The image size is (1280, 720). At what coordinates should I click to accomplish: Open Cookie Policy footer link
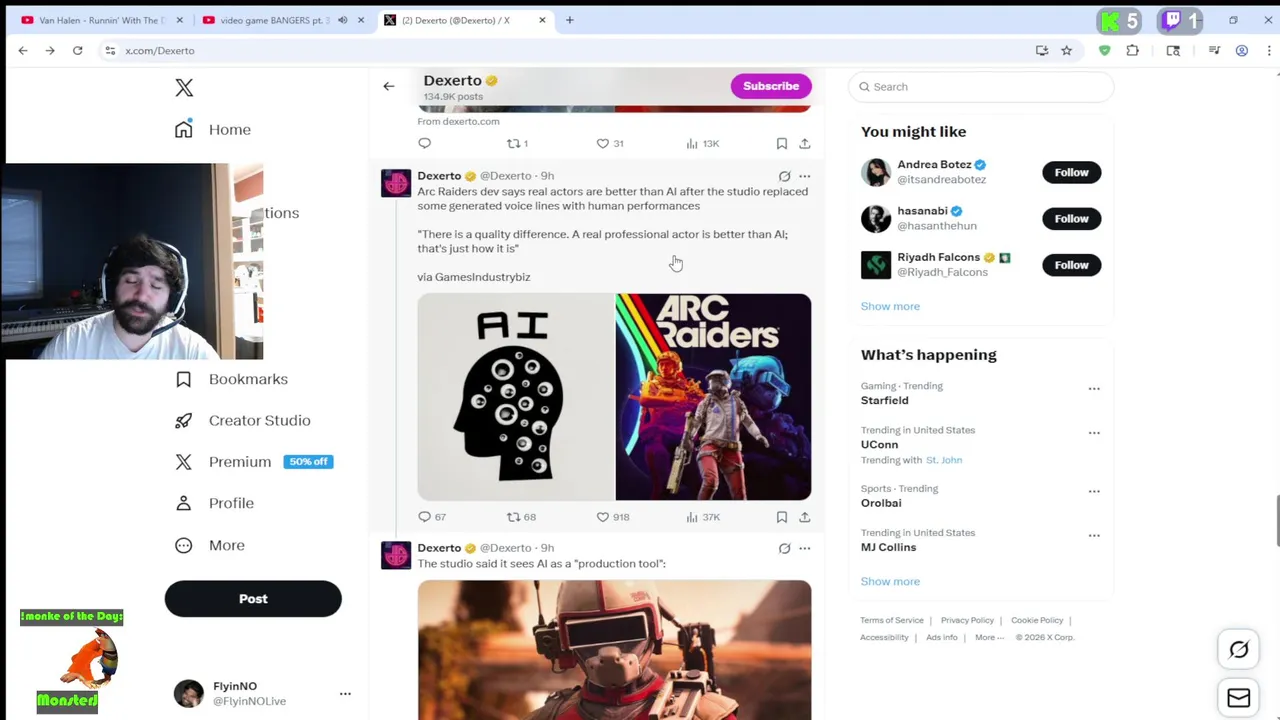[x=1037, y=620]
